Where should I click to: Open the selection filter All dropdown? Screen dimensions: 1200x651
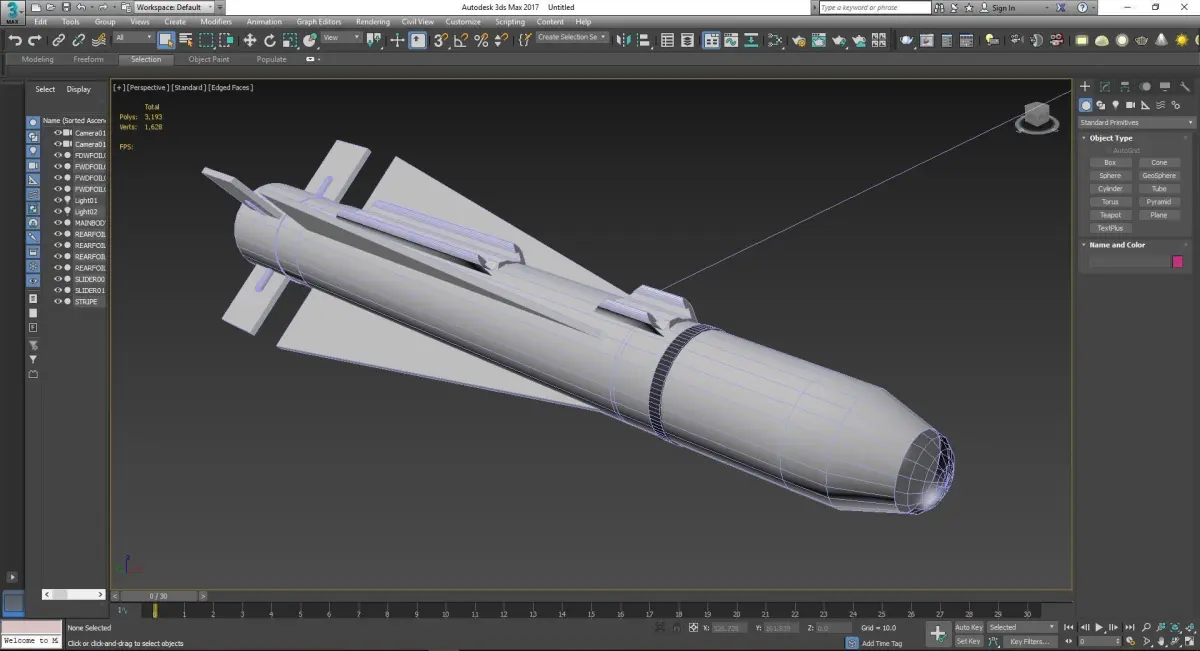(x=133, y=38)
